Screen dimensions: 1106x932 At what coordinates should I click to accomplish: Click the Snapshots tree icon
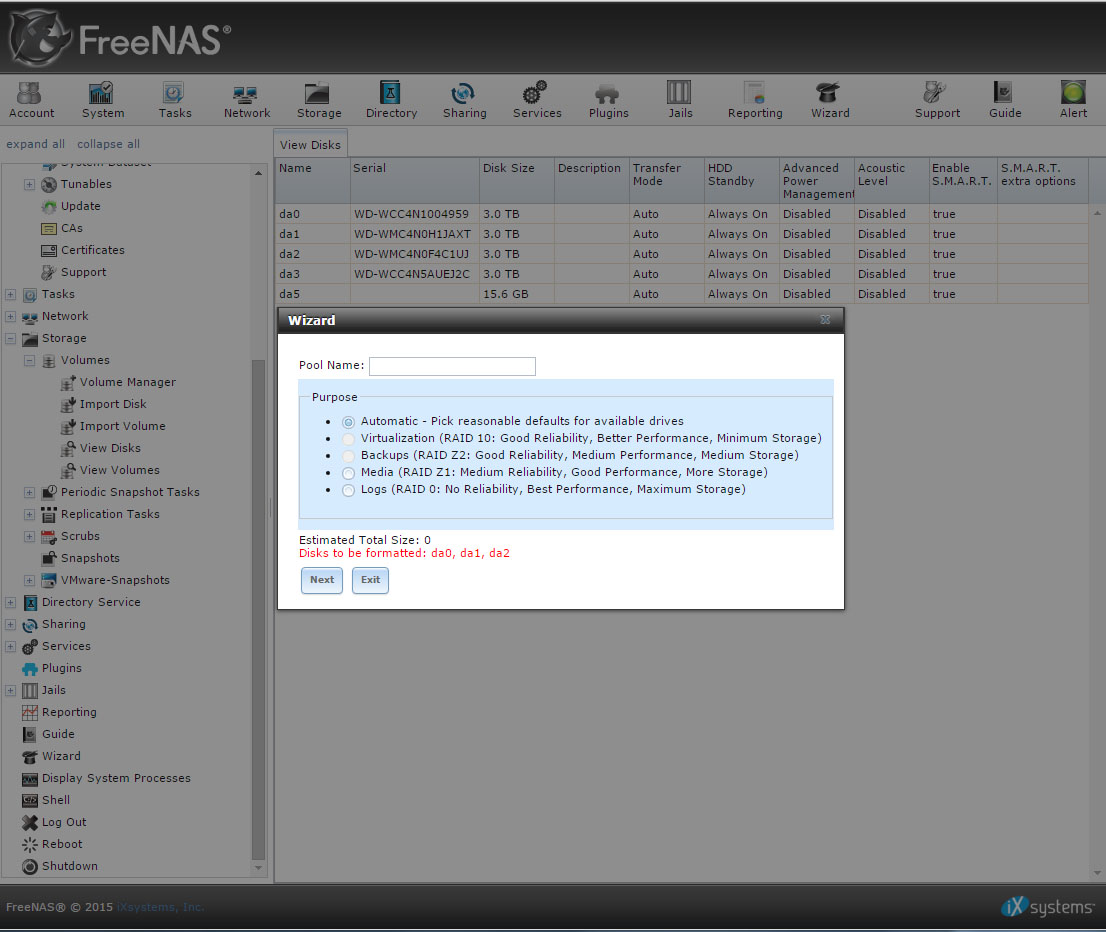pos(49,558)
